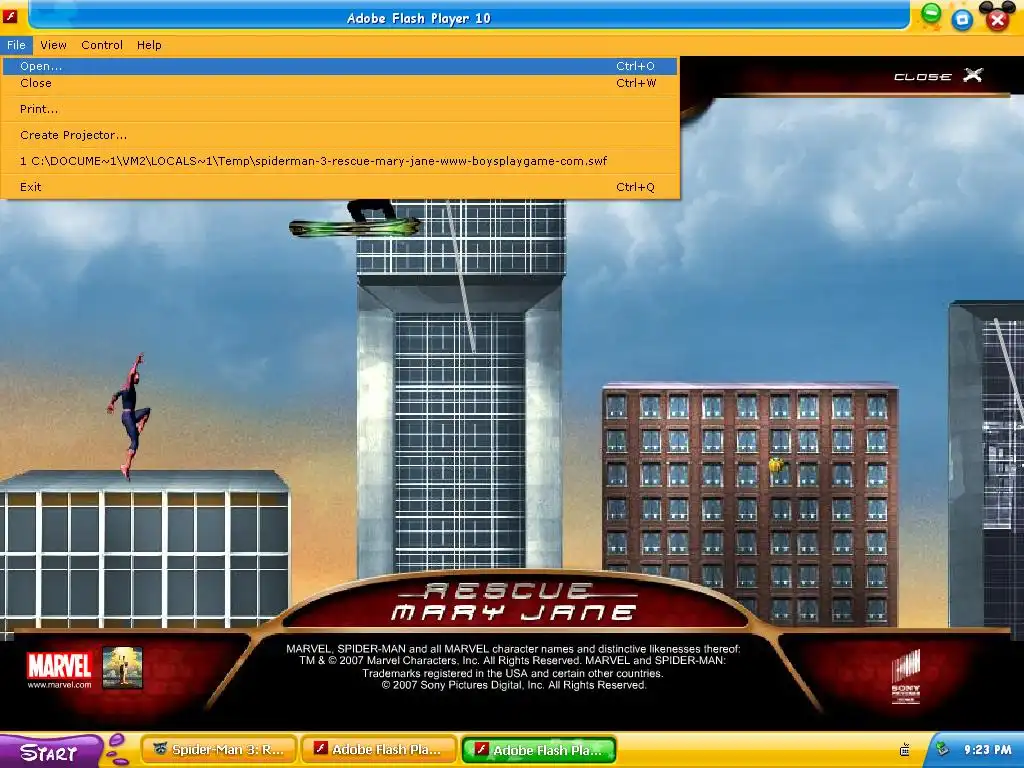The width and height of the screenshot is (1024, 768).
Task: Choose Create Projector... option
Action: pyautogui.click(x=340, y=135)
